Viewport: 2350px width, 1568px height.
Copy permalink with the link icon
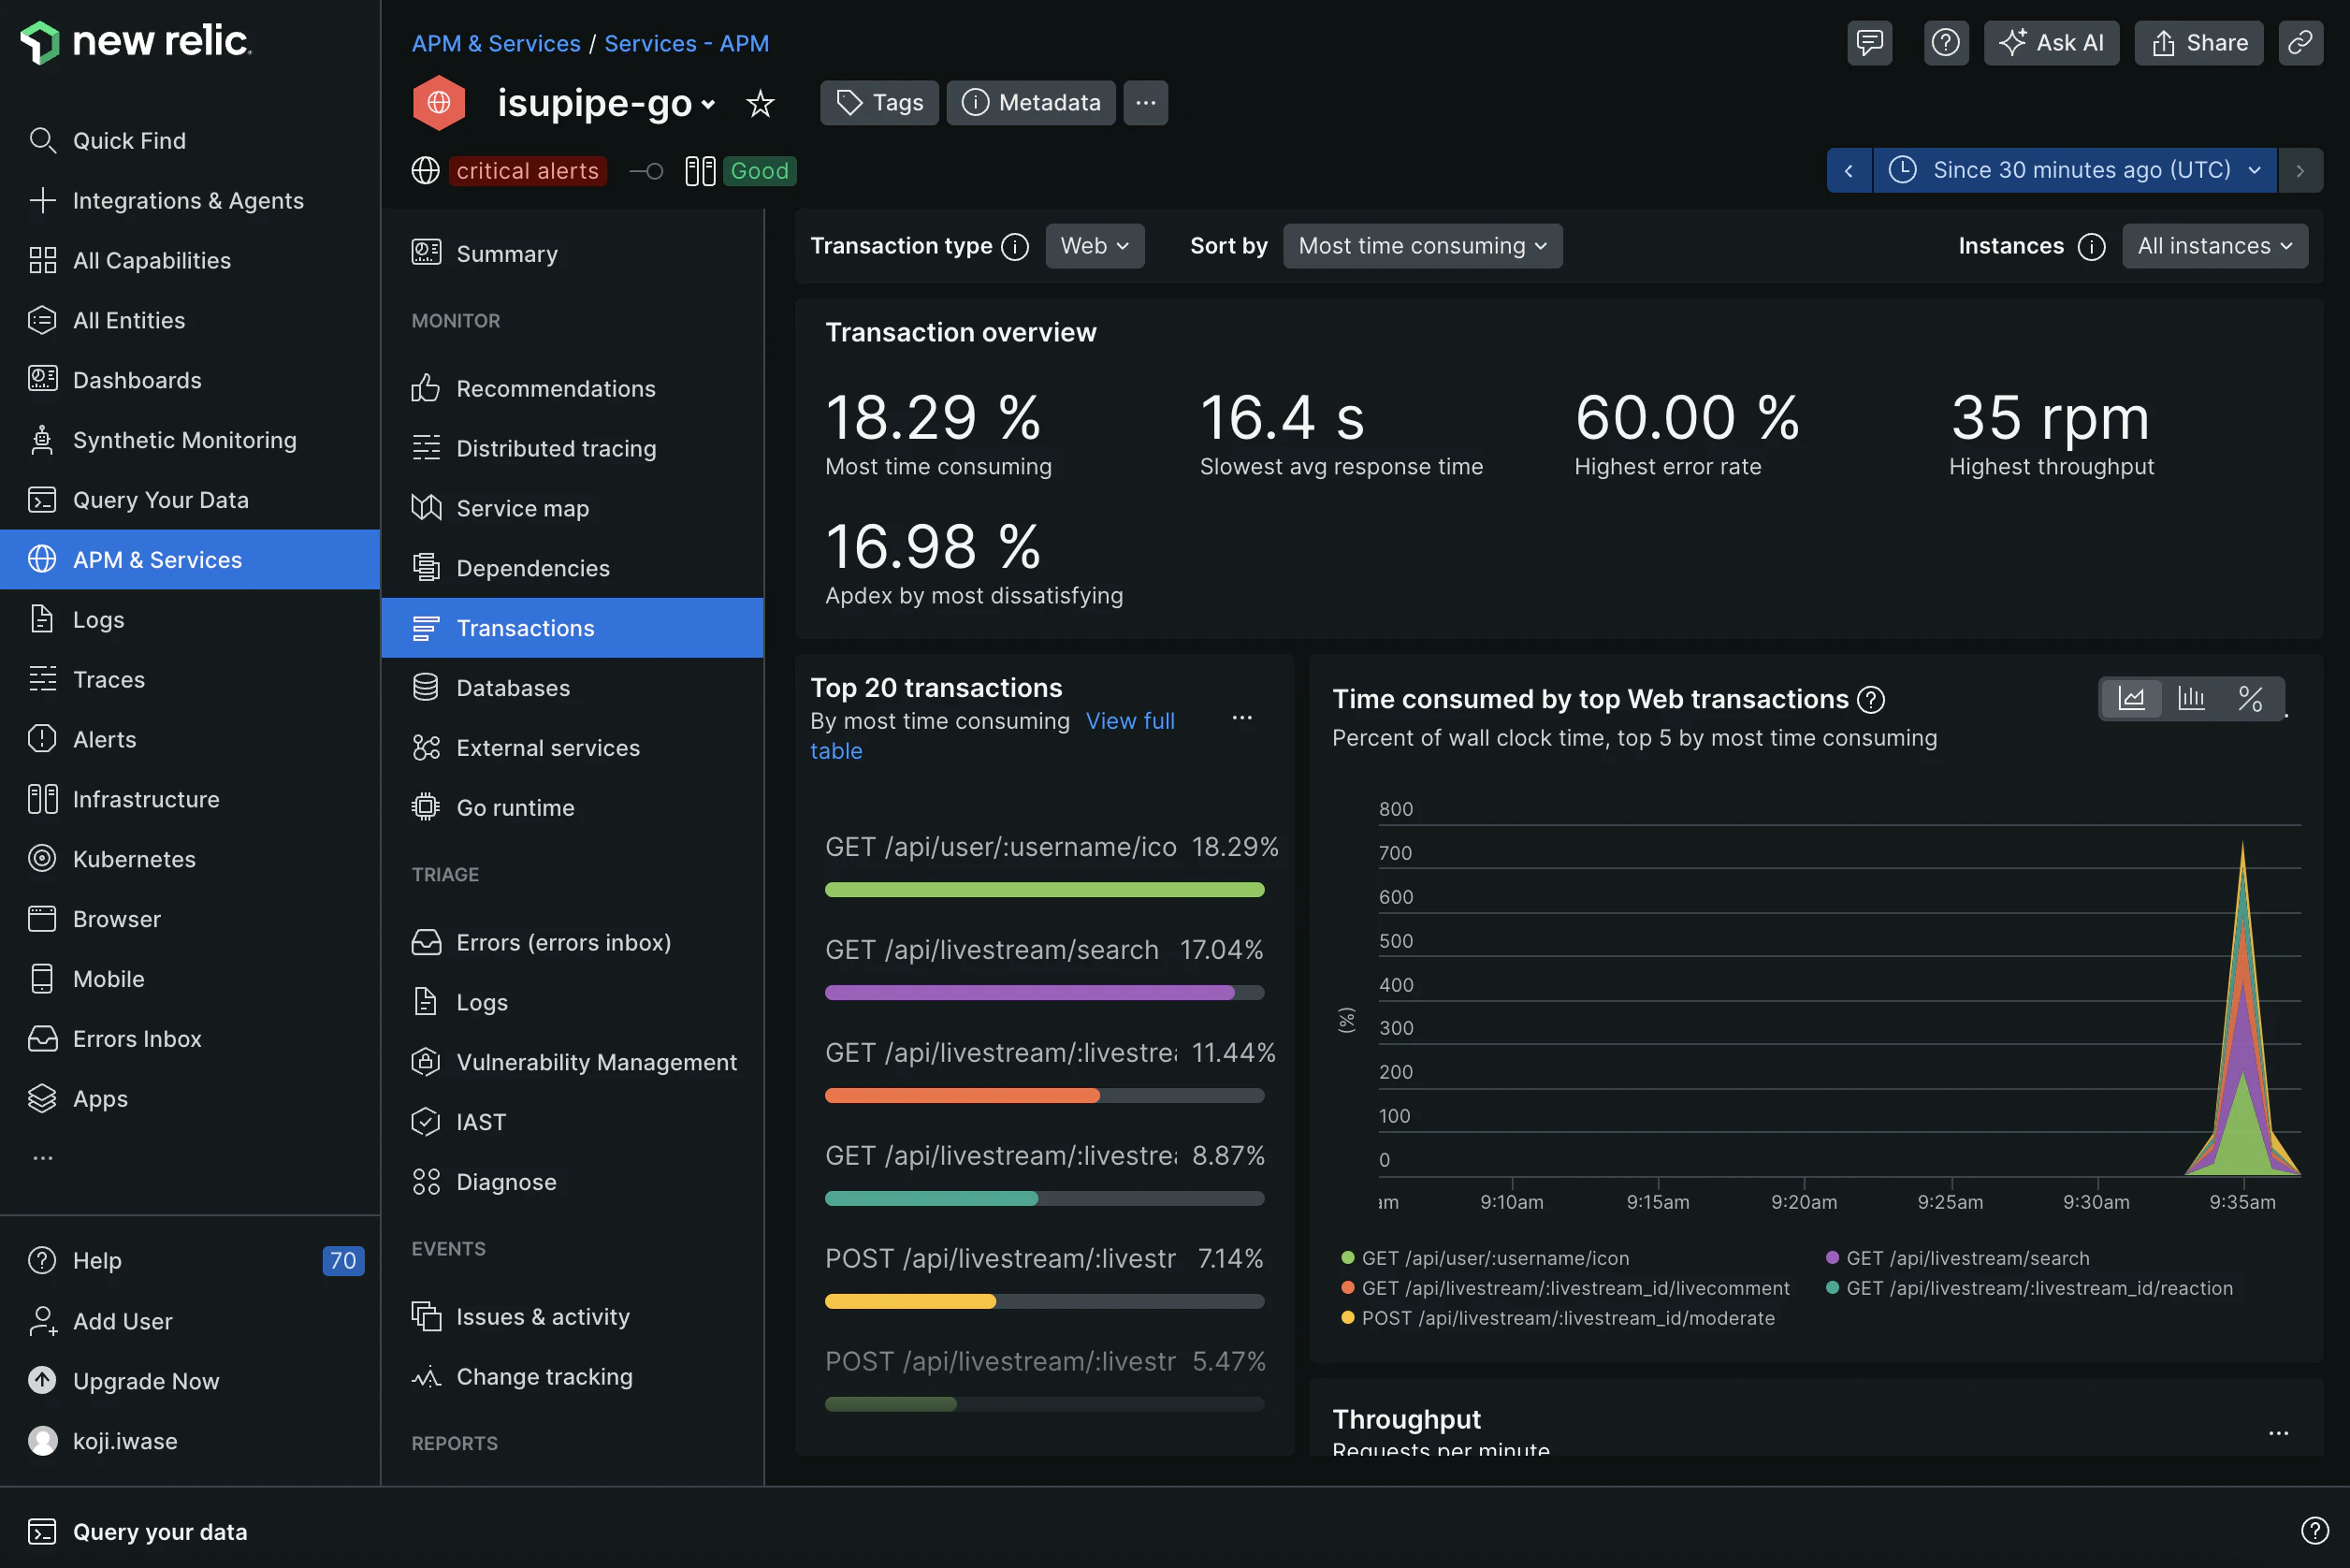click(2300, 43)
